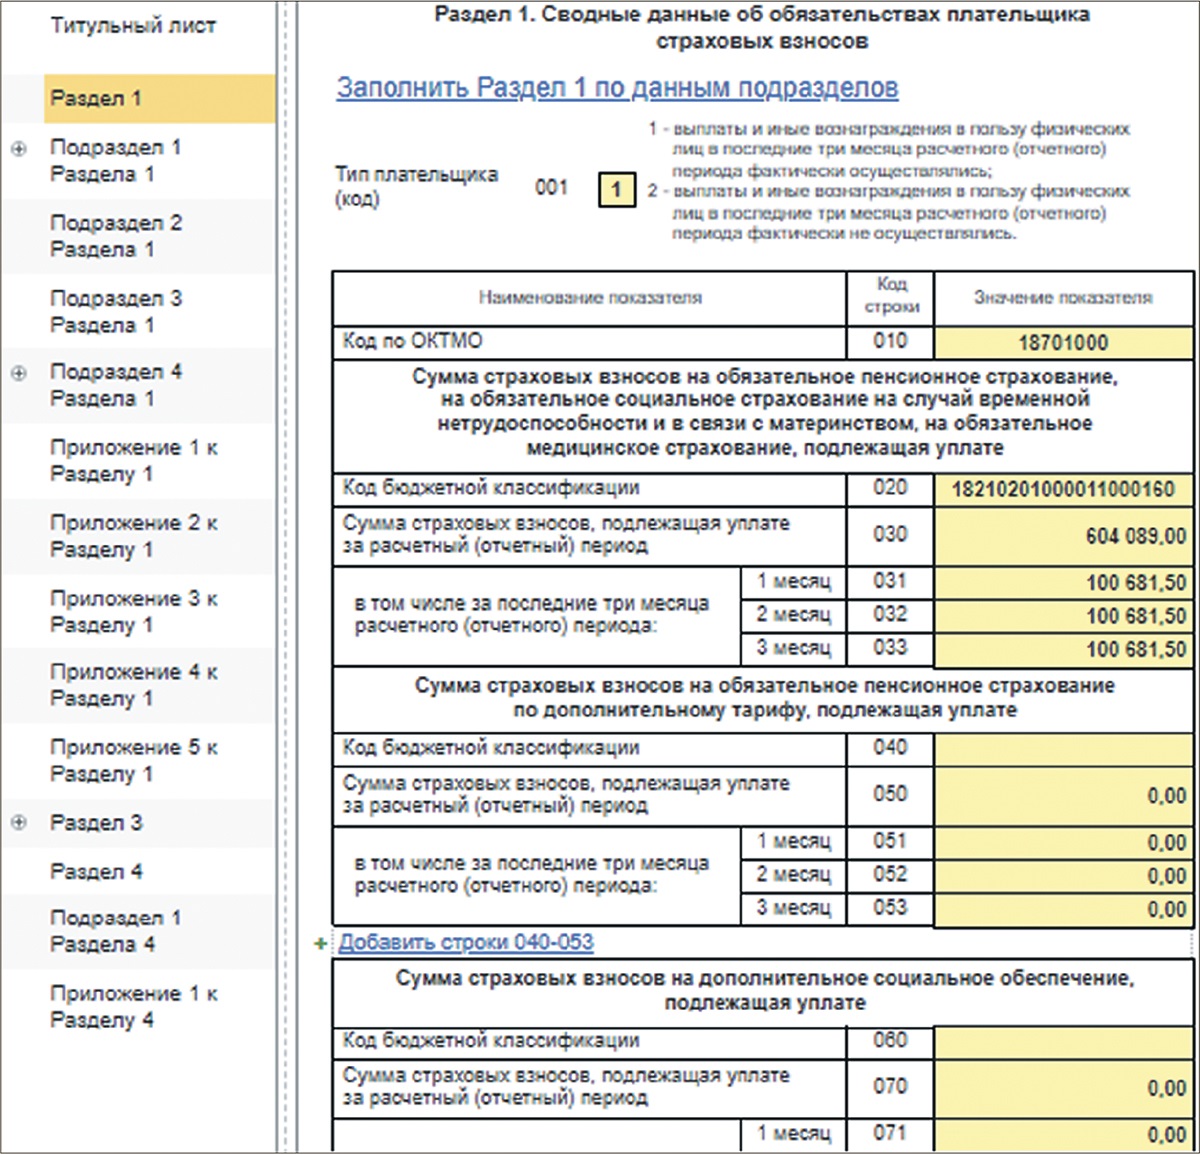Expand the Раздел 3 tree node

point(18,823)
